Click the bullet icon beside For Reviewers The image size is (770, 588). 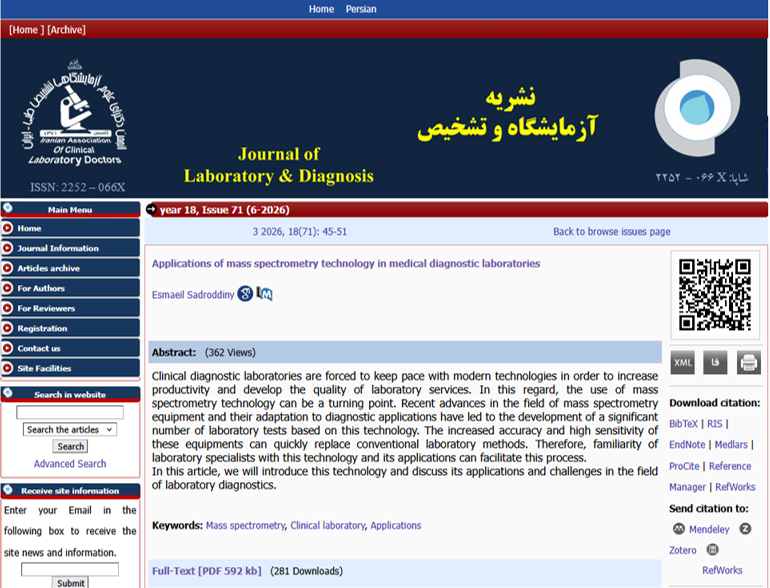[x=7, y=308]
